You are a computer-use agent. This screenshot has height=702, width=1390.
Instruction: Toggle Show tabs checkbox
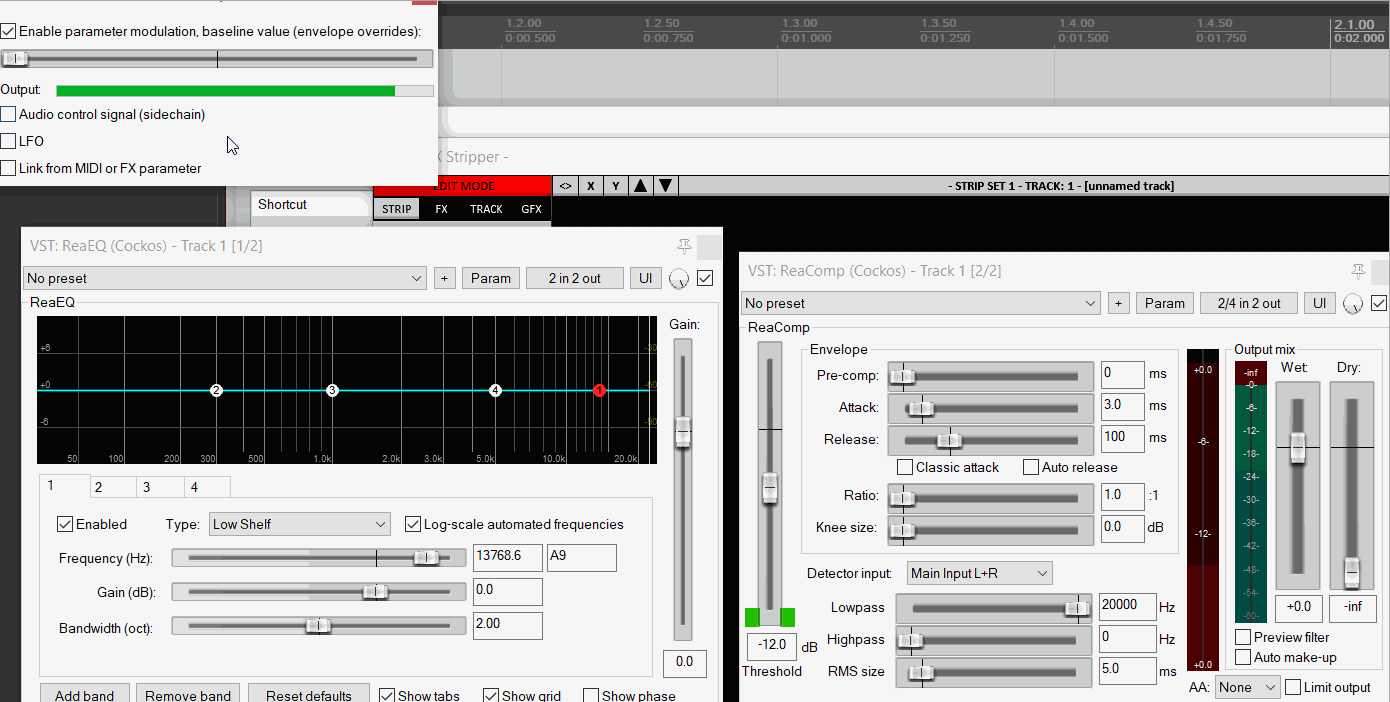tap(387, 696)
